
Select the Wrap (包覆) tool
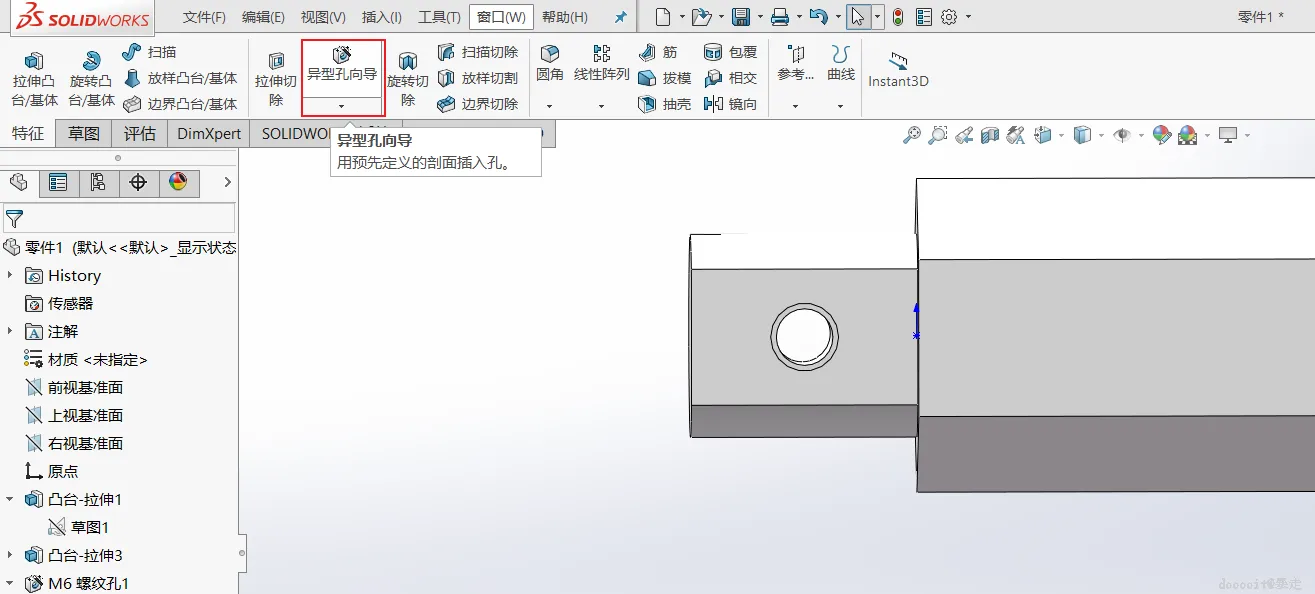(731, 52)
